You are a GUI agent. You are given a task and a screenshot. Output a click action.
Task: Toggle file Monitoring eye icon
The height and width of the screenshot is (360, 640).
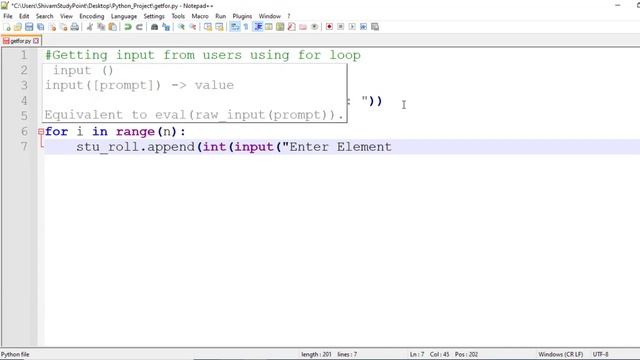coord(314,27)
